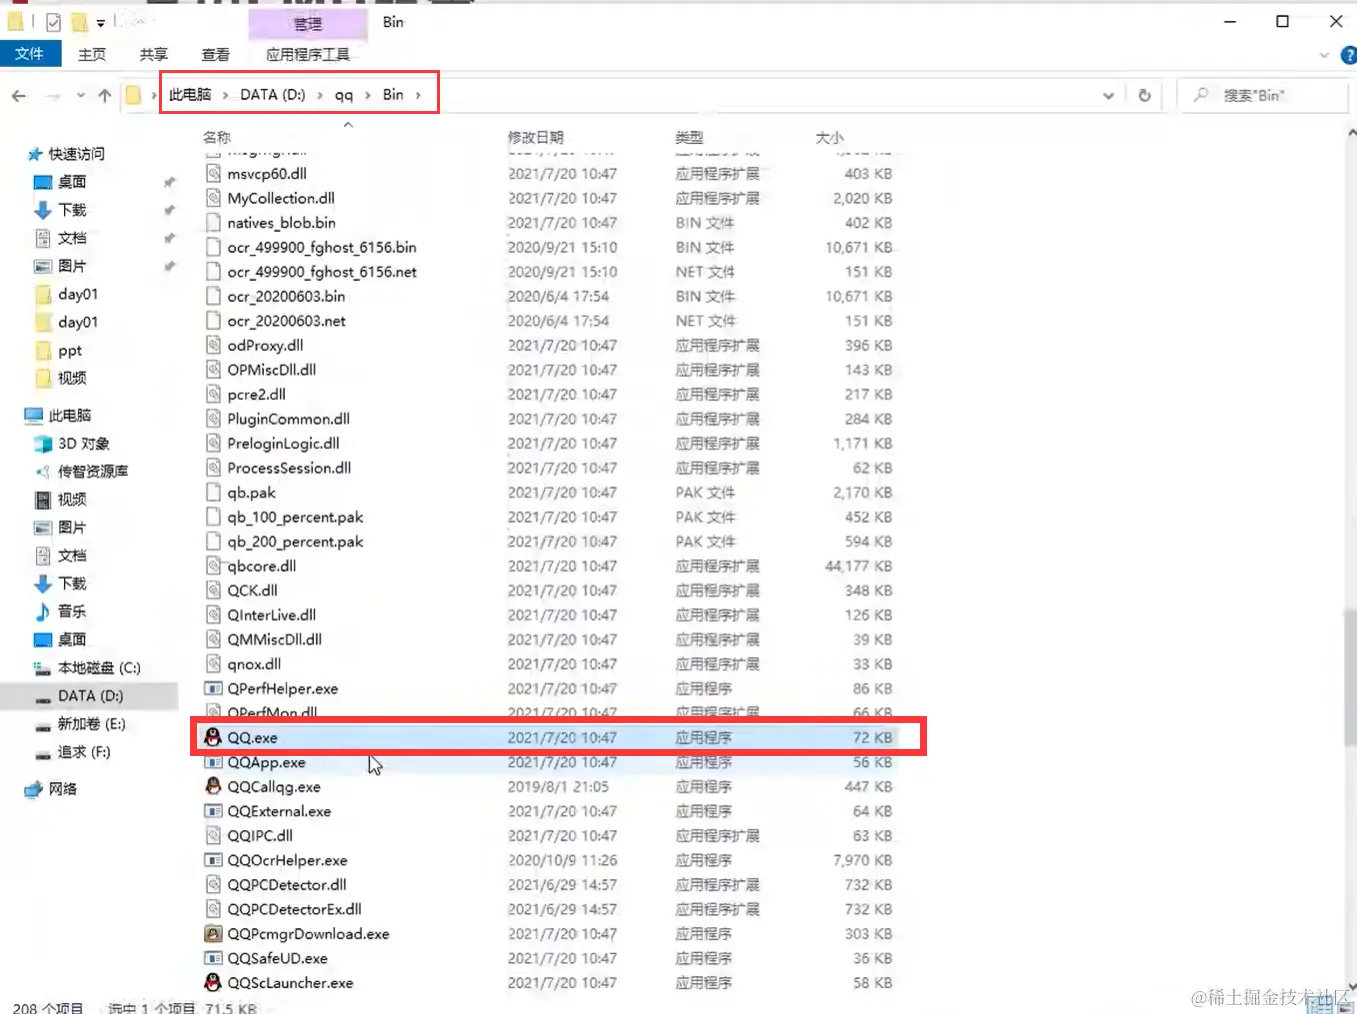Open 本地磁盘 (C:) drive
This screenshot has width=1357, height=1014.
(98, 667)
